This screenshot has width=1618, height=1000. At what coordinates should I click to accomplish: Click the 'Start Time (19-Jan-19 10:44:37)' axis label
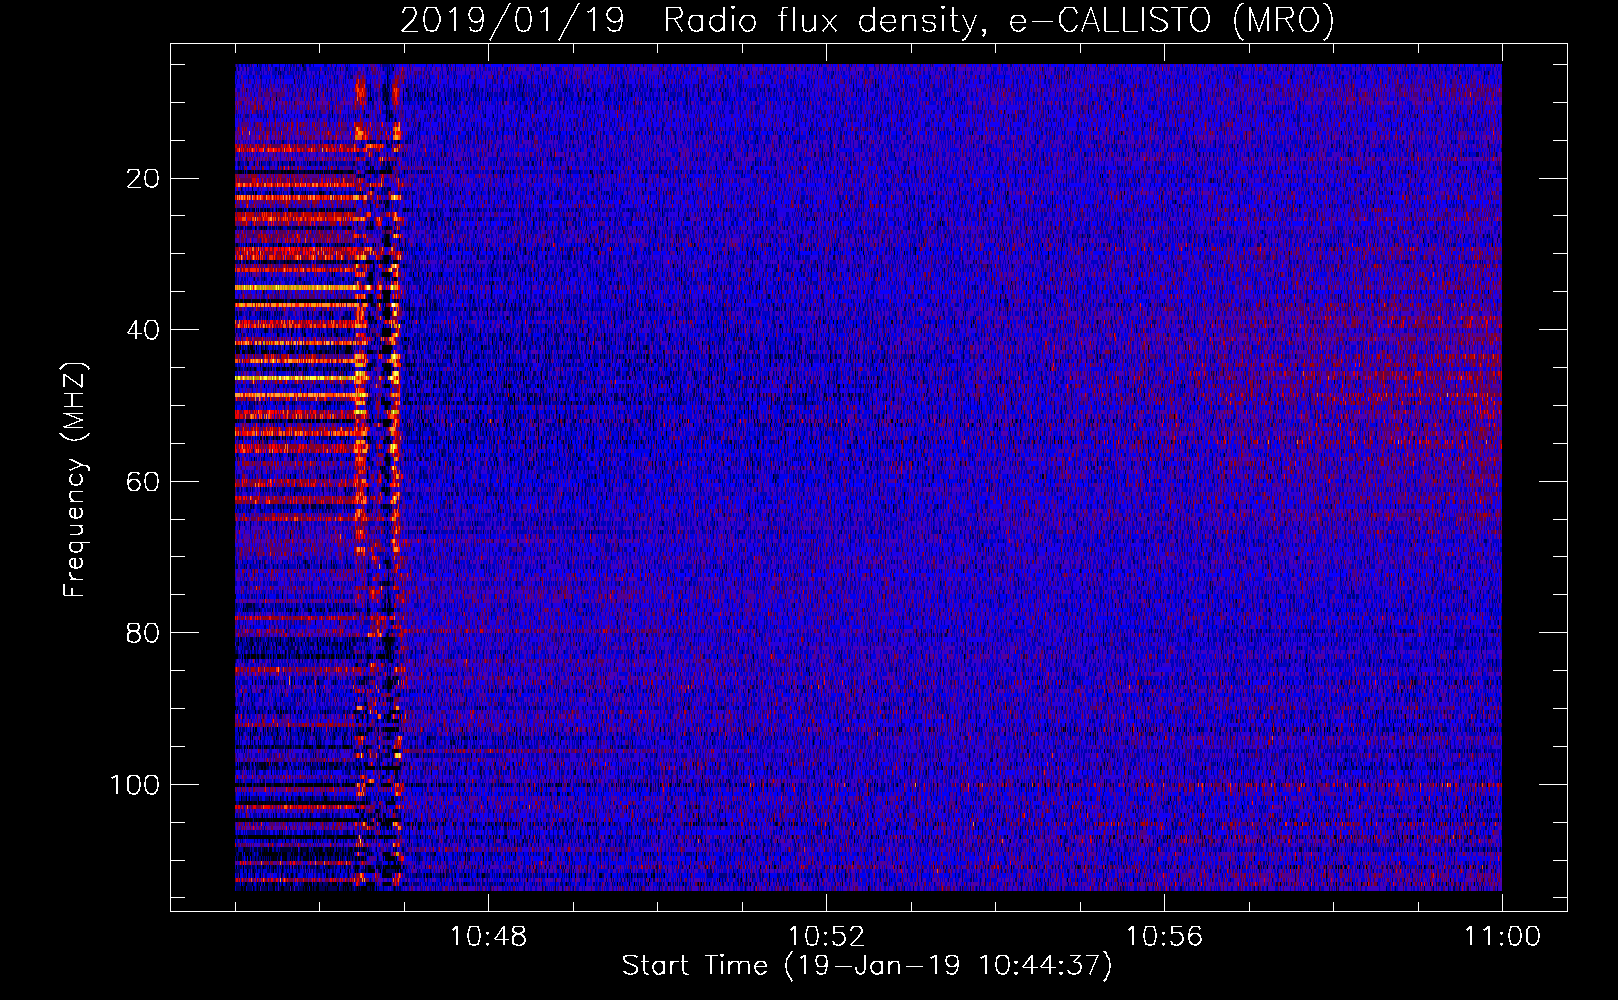click(866, 966)
